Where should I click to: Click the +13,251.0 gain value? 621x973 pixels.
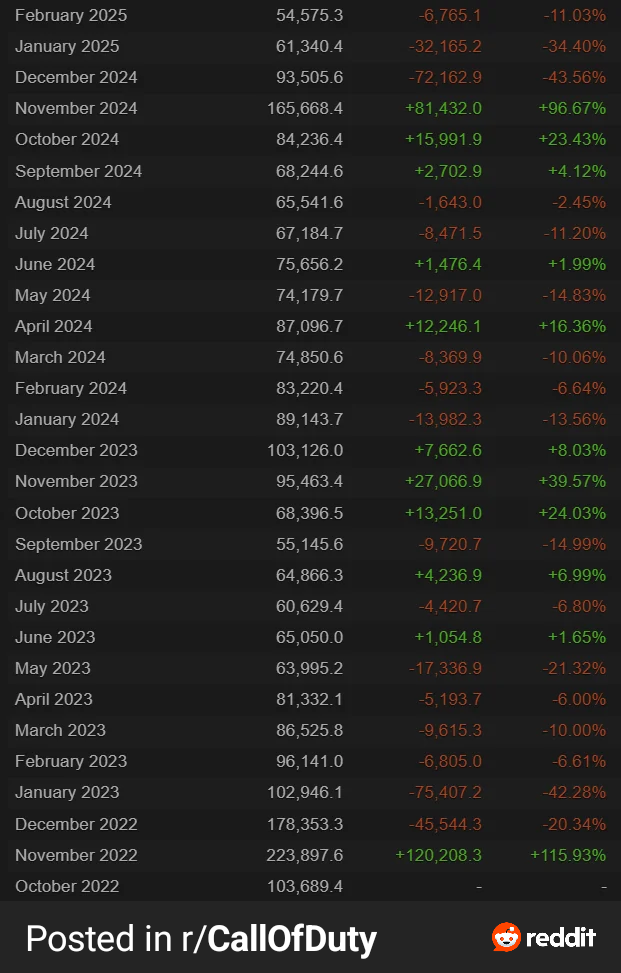point(444,513)
